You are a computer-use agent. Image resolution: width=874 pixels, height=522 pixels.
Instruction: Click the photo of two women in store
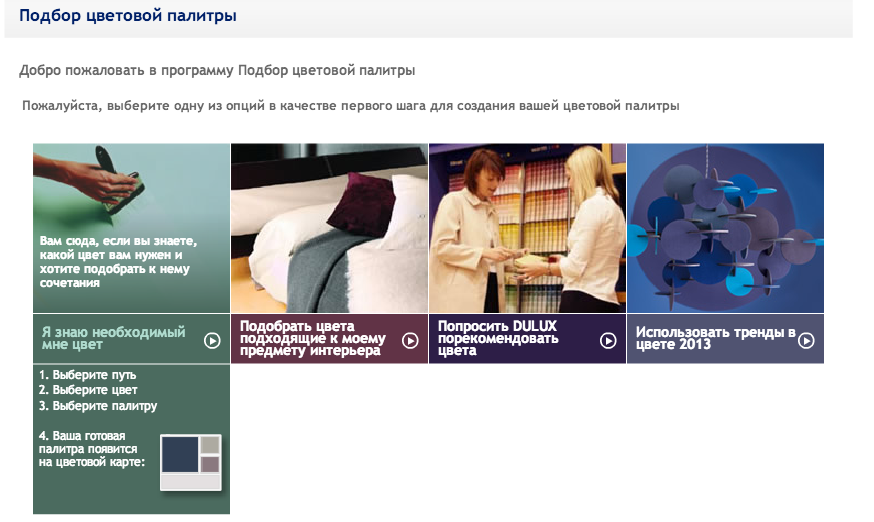coord(527,228)
